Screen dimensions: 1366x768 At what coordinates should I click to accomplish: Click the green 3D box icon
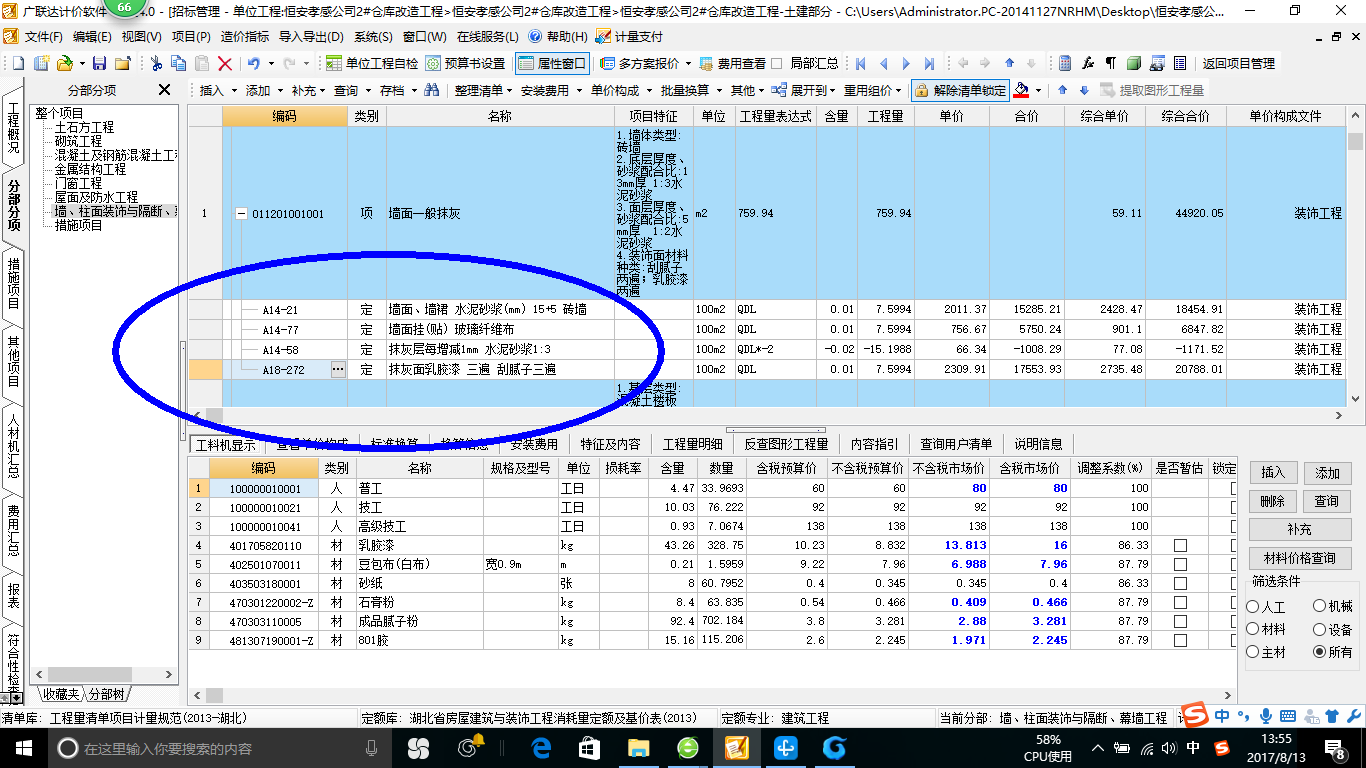pyautogui.click(x=1133, y=63)
